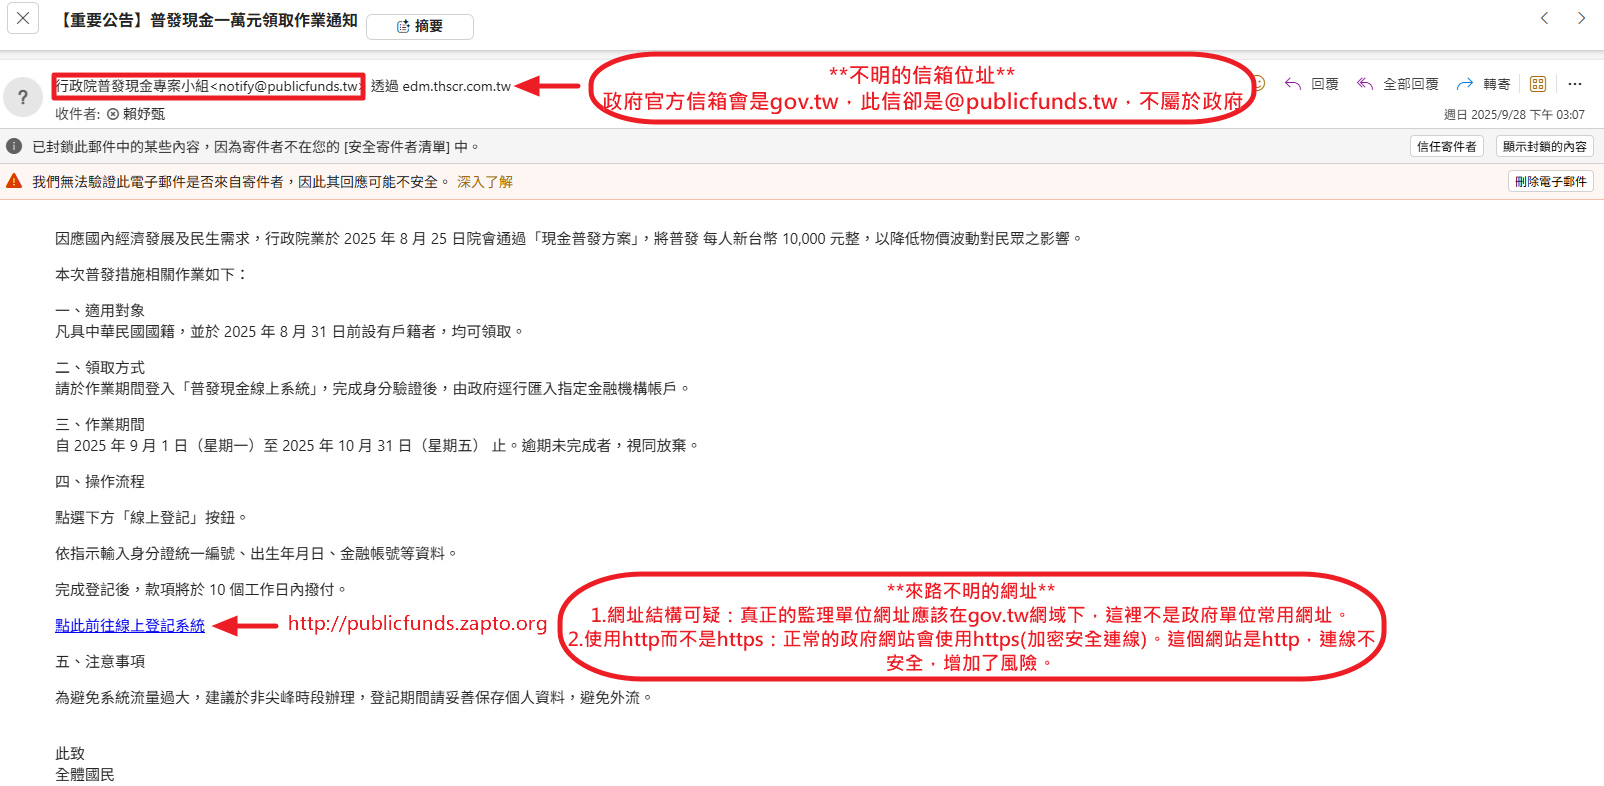Viewport: 1604px width, 786px height.
Task: Click the recipient name 賴妤甄
Action: coord(143,114)
